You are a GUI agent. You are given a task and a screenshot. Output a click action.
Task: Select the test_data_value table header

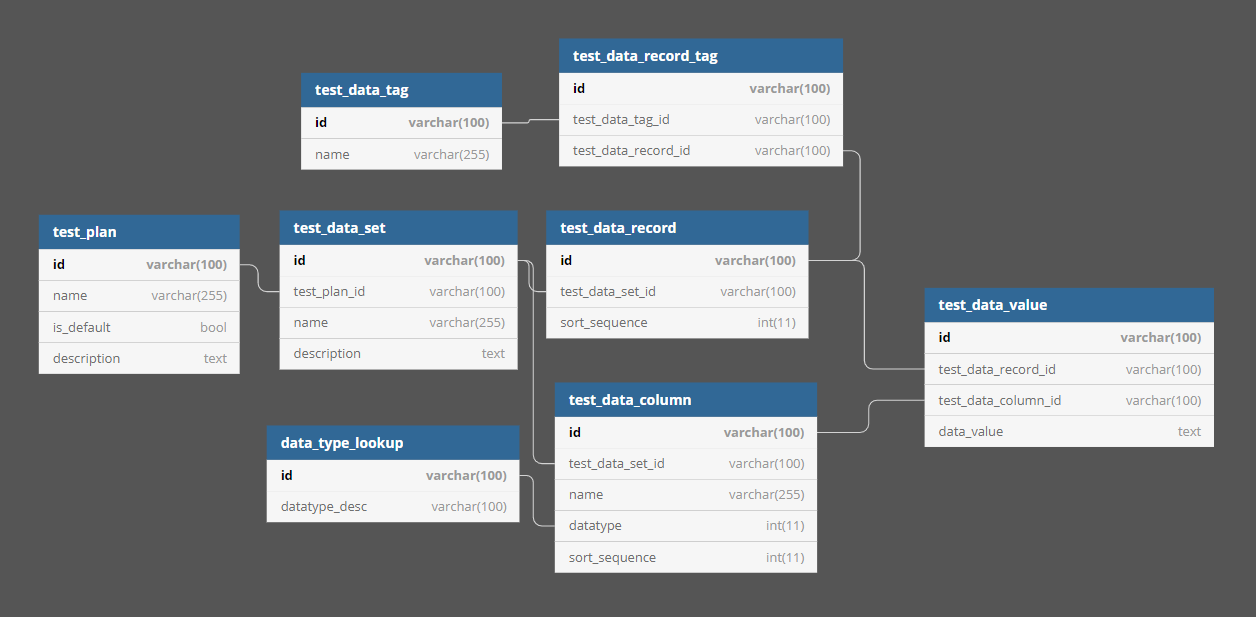pos(1068,304)
